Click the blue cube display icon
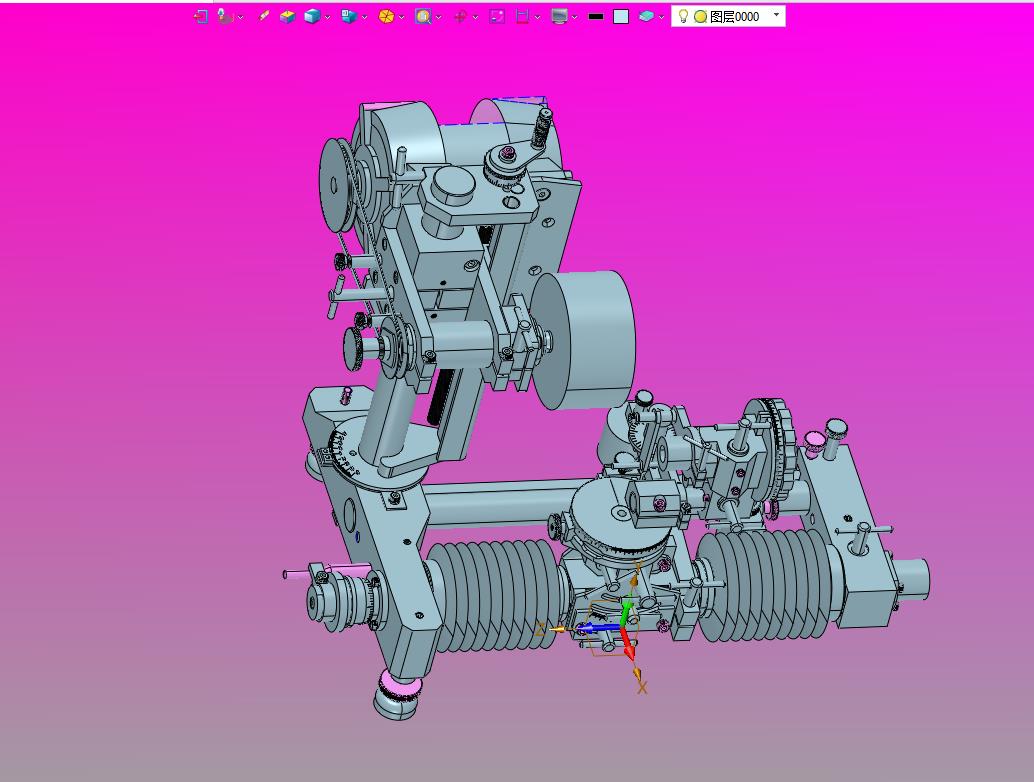This screenshot has width=1034, height=782. 312,16
